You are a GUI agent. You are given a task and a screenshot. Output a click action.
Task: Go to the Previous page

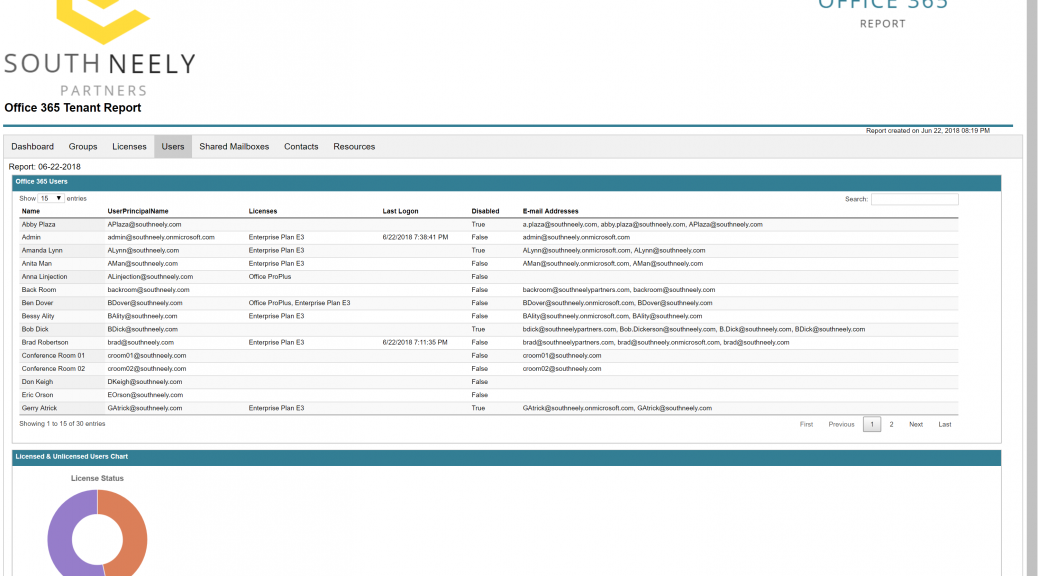pos(841,424)
